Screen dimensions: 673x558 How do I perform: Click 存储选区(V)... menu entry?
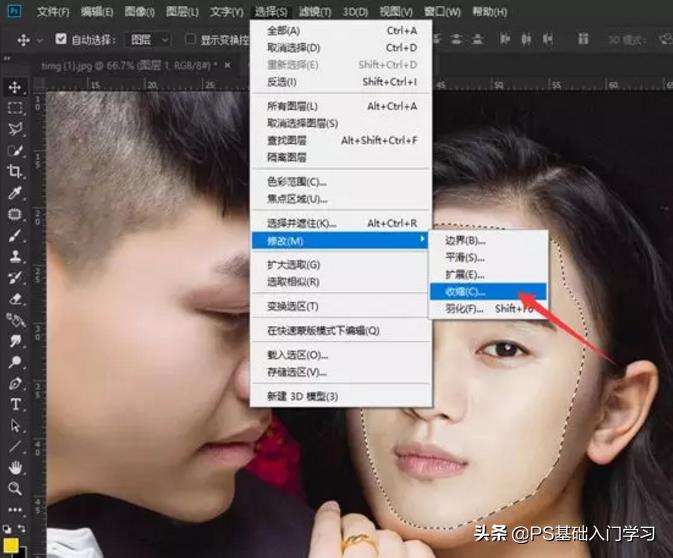[x=297, y=372]
